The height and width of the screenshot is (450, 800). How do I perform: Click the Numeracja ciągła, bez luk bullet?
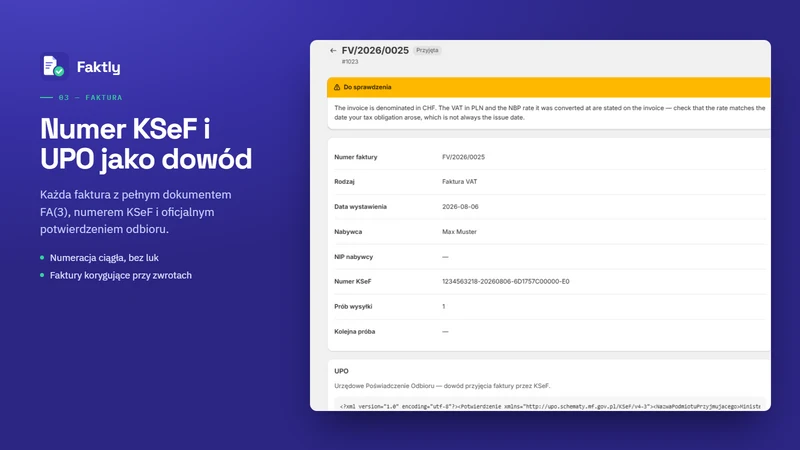coord(104,258)
